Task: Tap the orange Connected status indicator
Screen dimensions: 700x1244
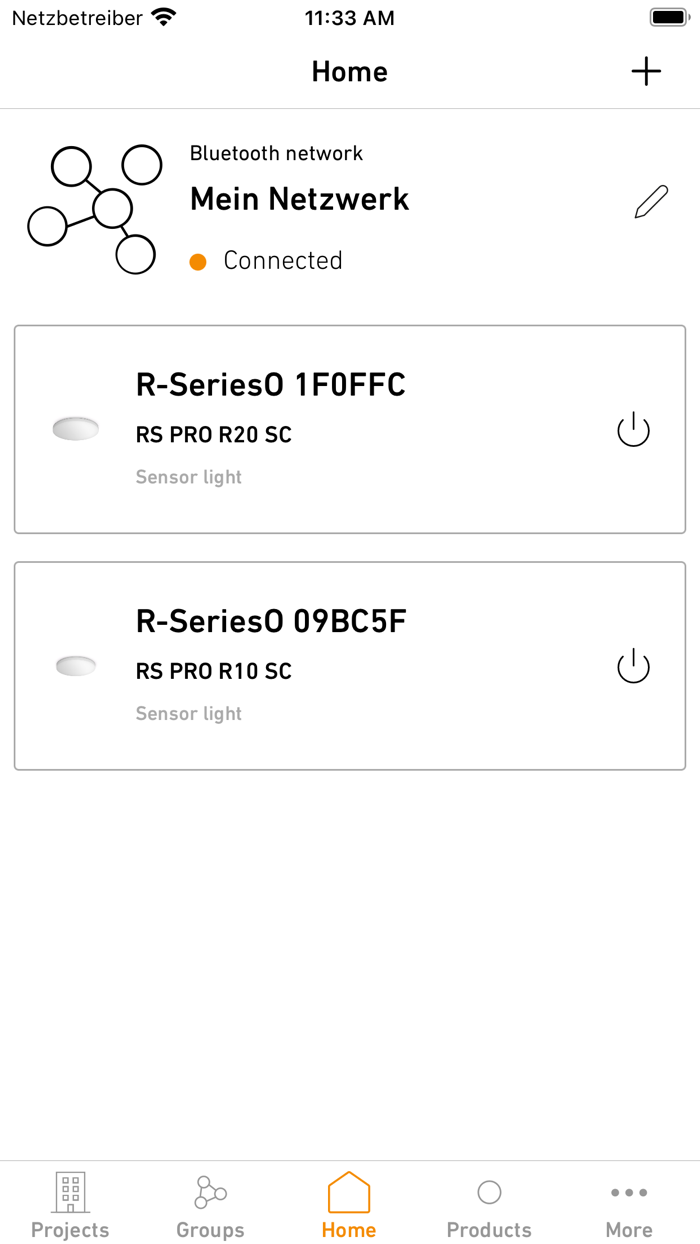Action: tap(198, 262)
